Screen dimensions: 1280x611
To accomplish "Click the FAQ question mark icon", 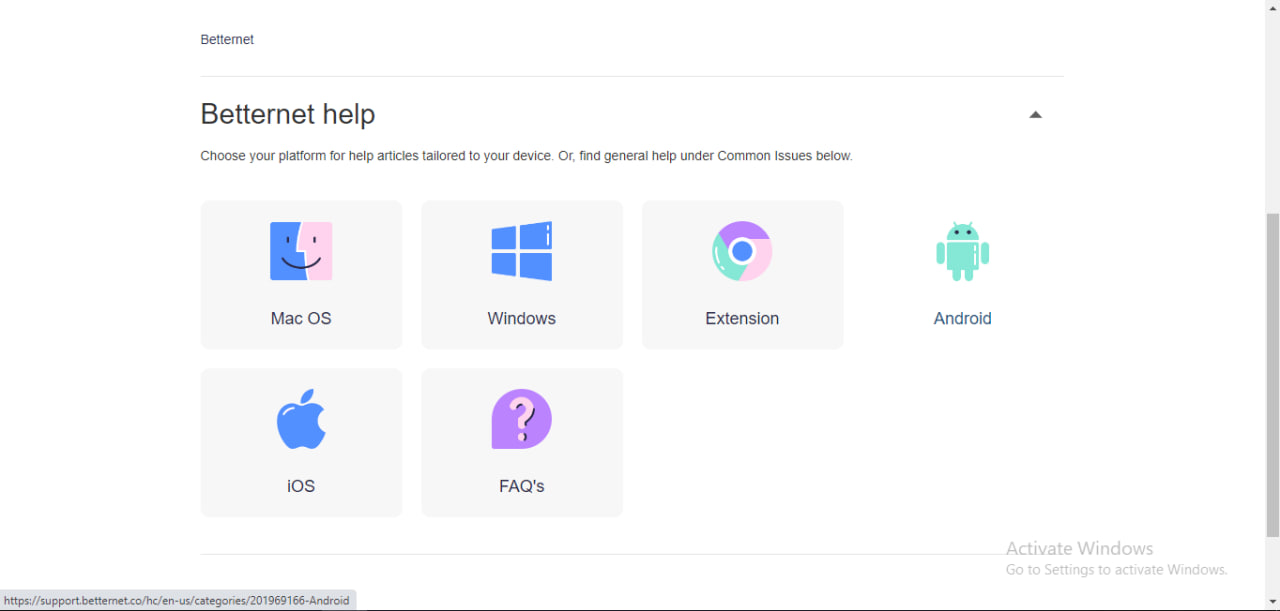I will coord(521,419).
